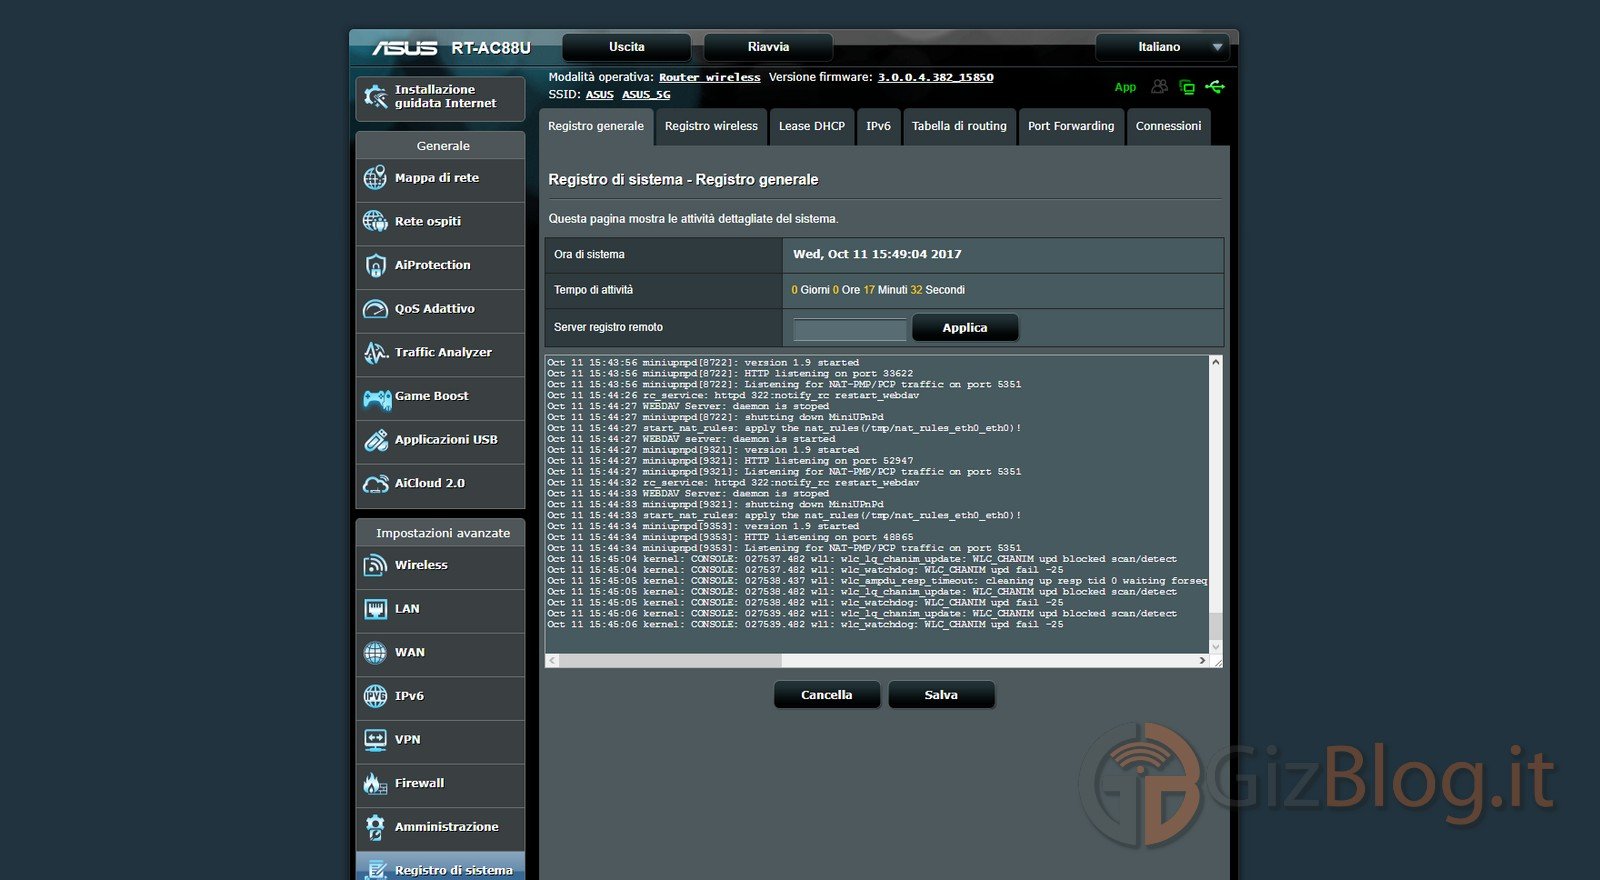Viewport: 1600px width, 880px height.
Task: Click the Cancella button
Action: click(827, 695)
